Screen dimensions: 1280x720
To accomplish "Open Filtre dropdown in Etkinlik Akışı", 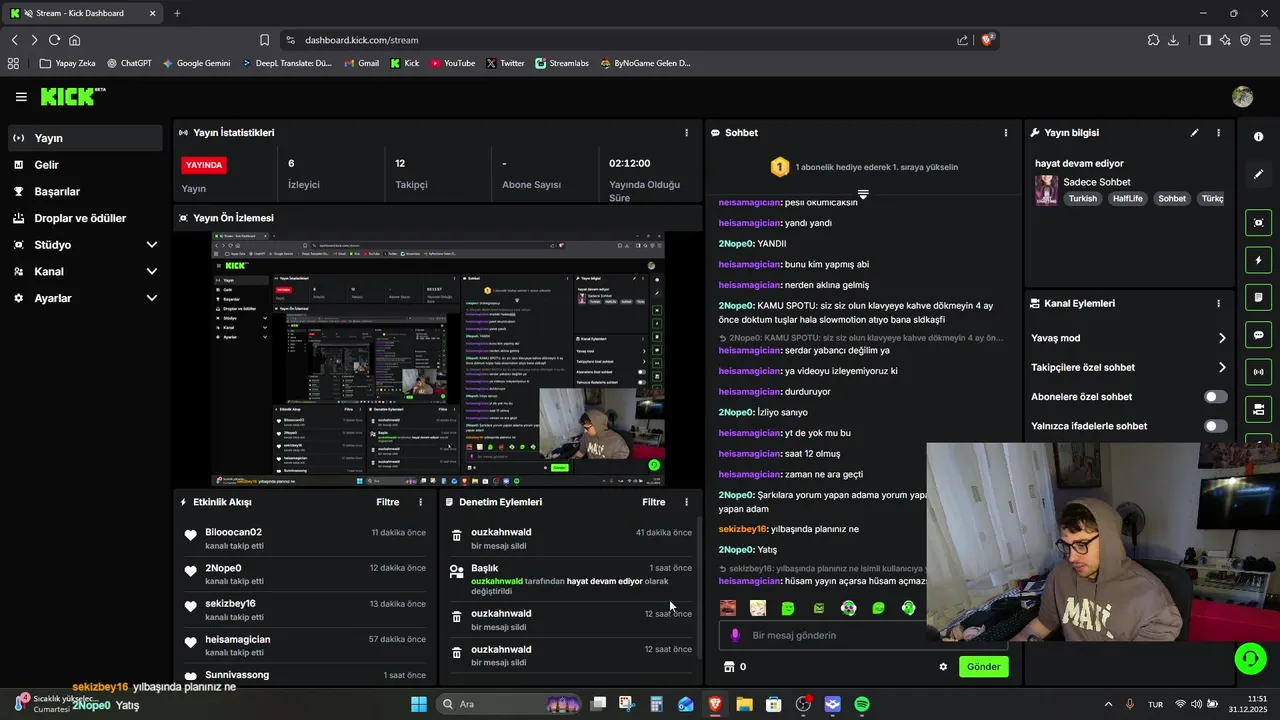I will pos(387,502).
